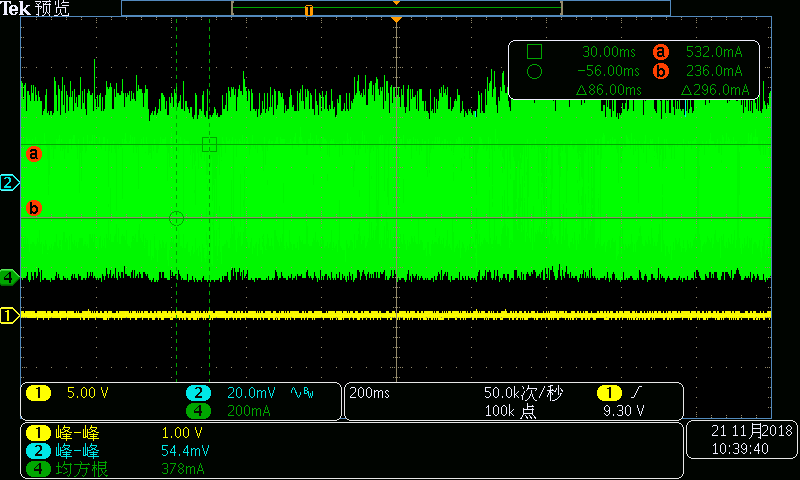The width and height of the screenshot is (800, 480).
Task: Click the 9.30 V trigger level readout
Action: click(623, 411)
